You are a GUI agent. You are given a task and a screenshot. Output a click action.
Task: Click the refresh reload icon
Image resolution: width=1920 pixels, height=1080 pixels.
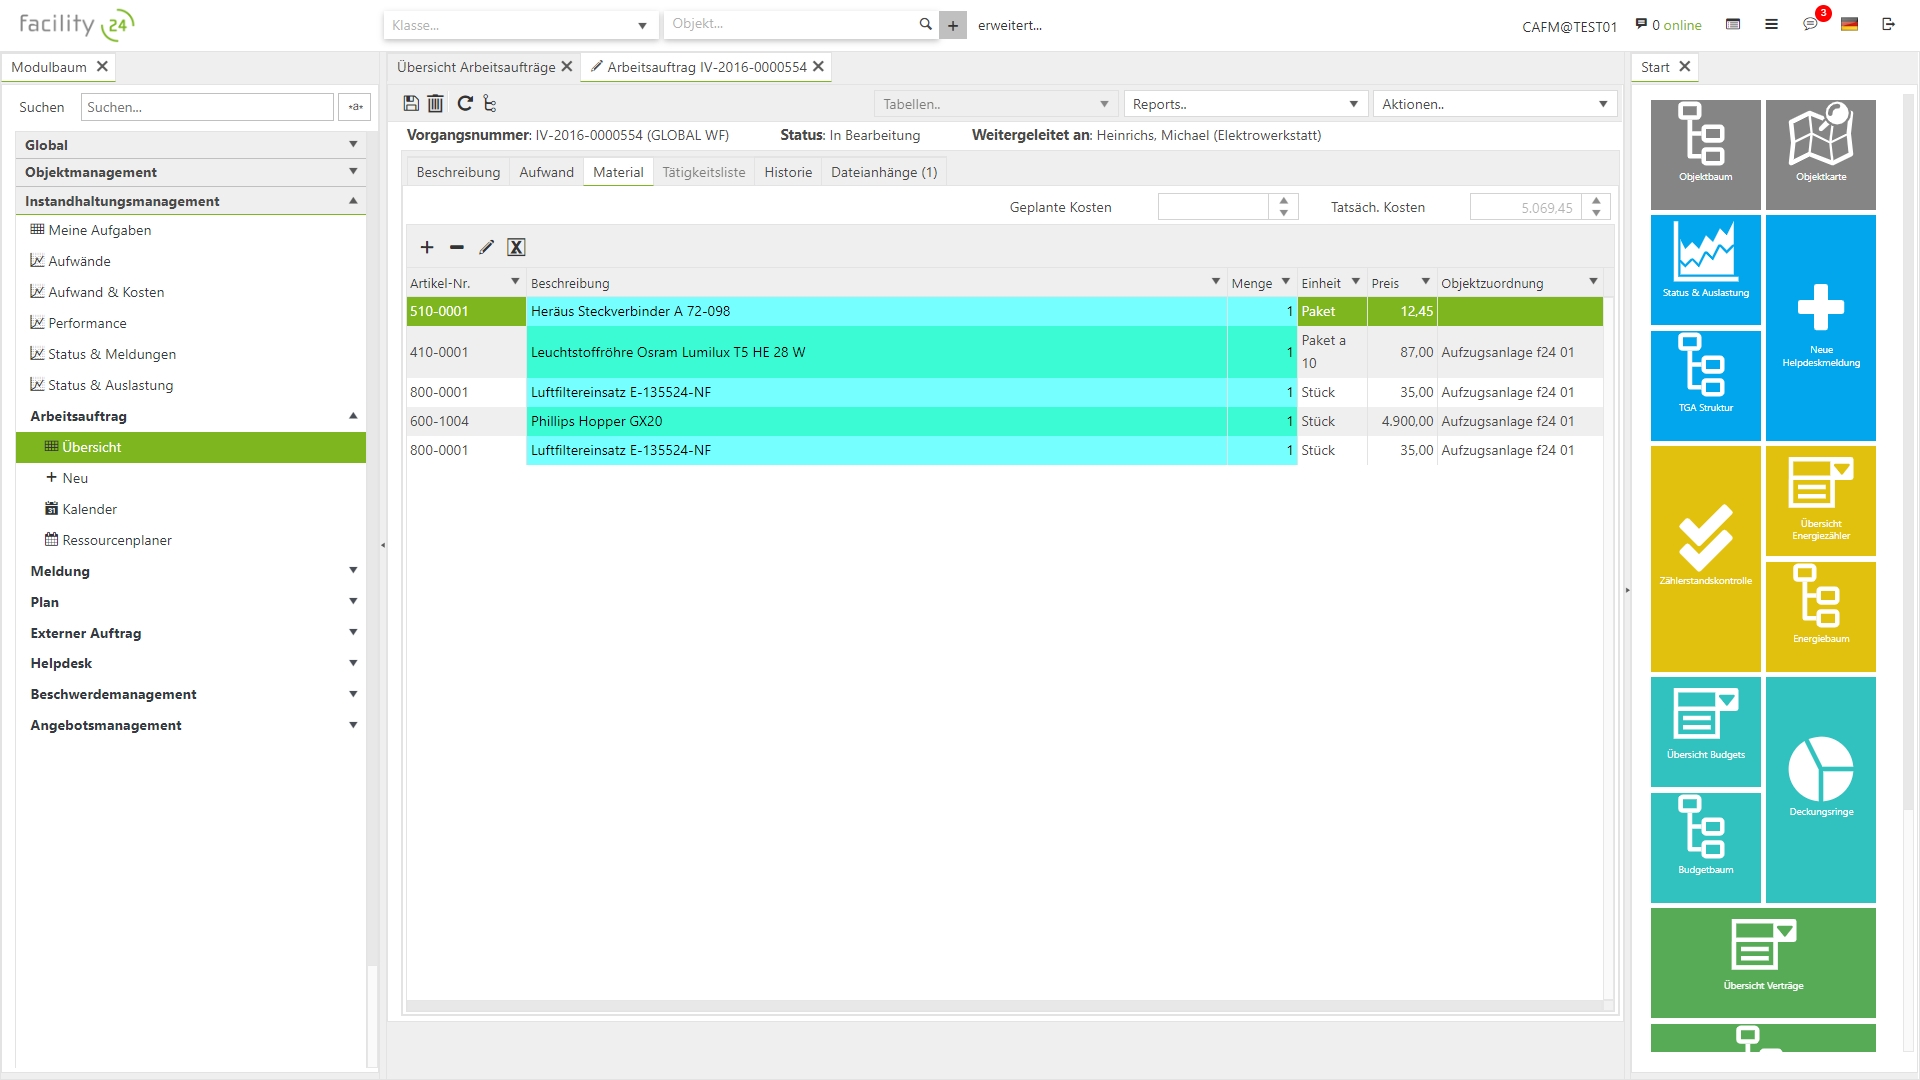465,103
